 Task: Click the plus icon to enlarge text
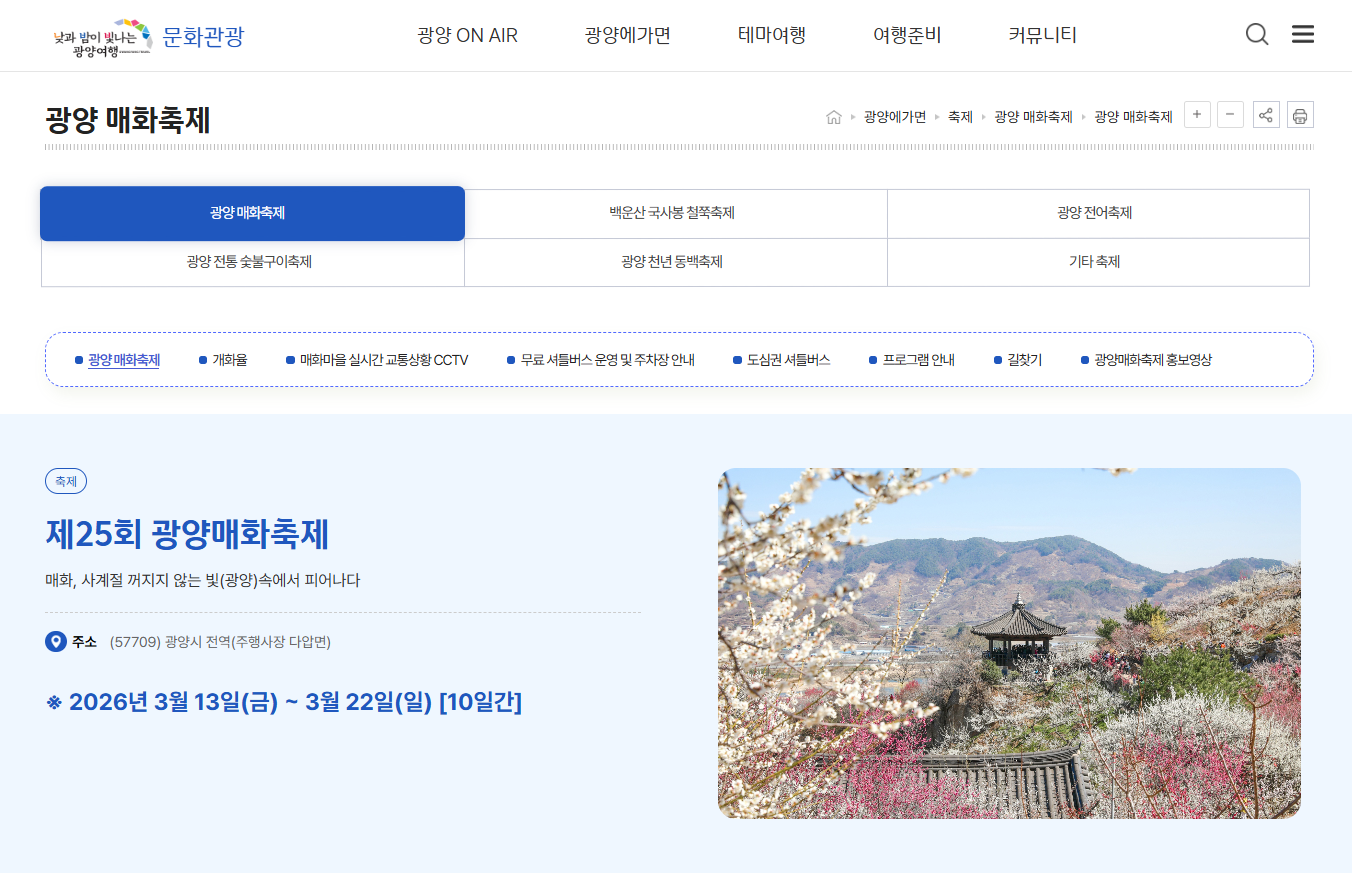click(1197, 114)
